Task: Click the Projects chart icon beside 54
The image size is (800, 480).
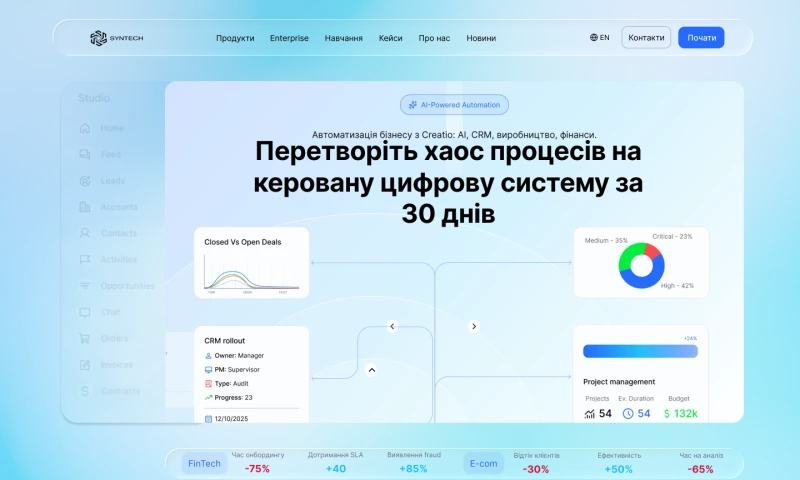Action: [590, 414]
